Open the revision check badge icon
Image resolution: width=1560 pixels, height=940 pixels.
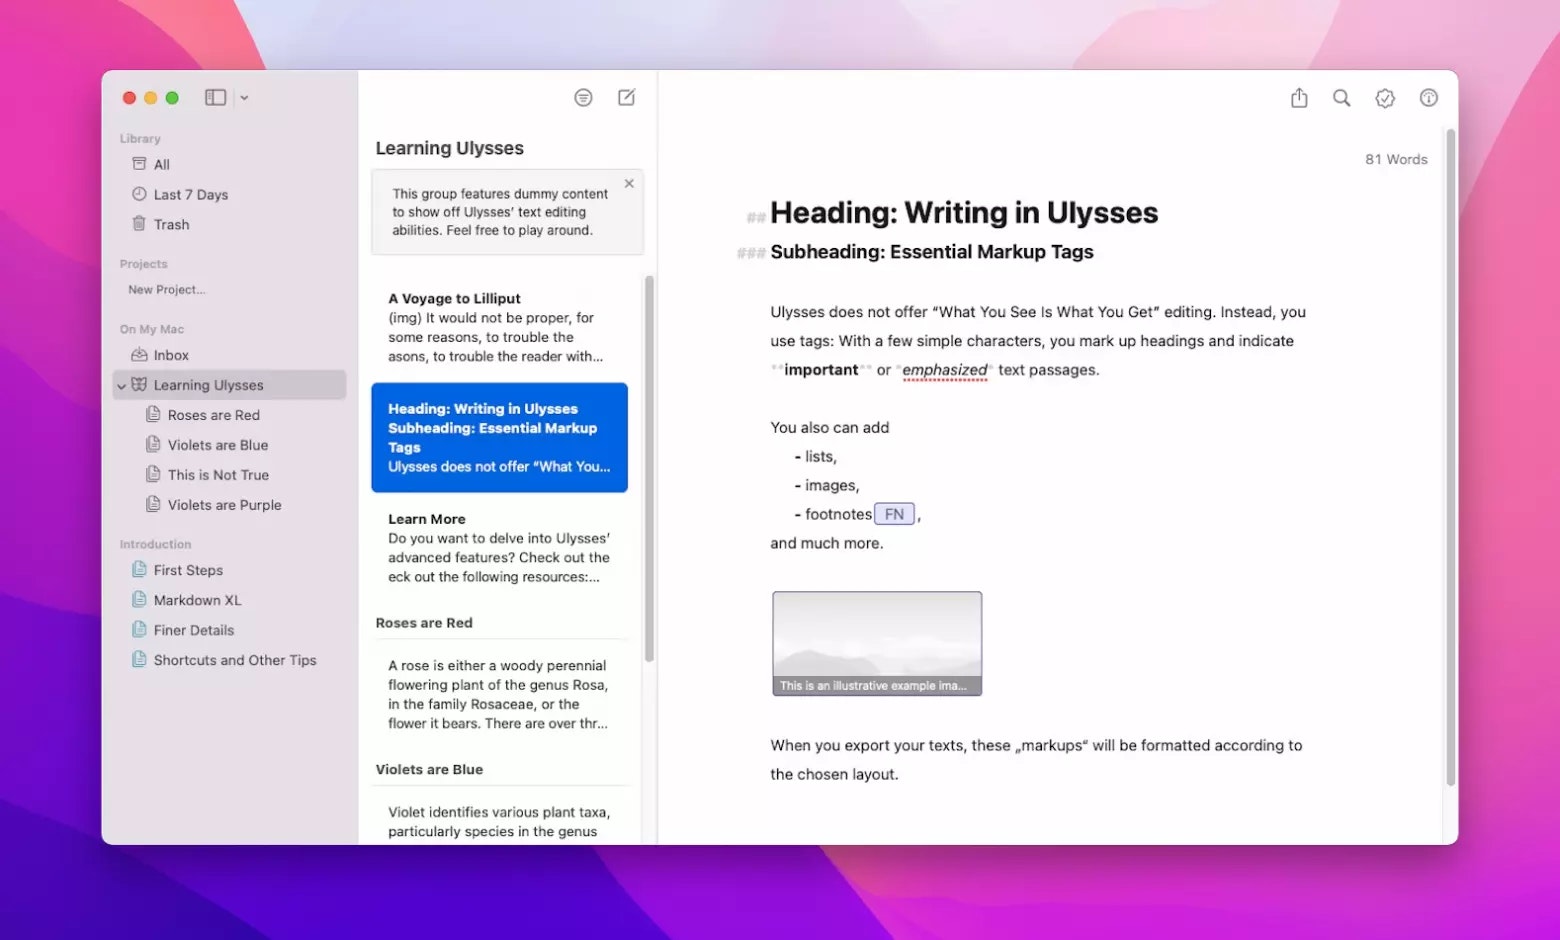pyautogui.click(x=1385, y=98)
